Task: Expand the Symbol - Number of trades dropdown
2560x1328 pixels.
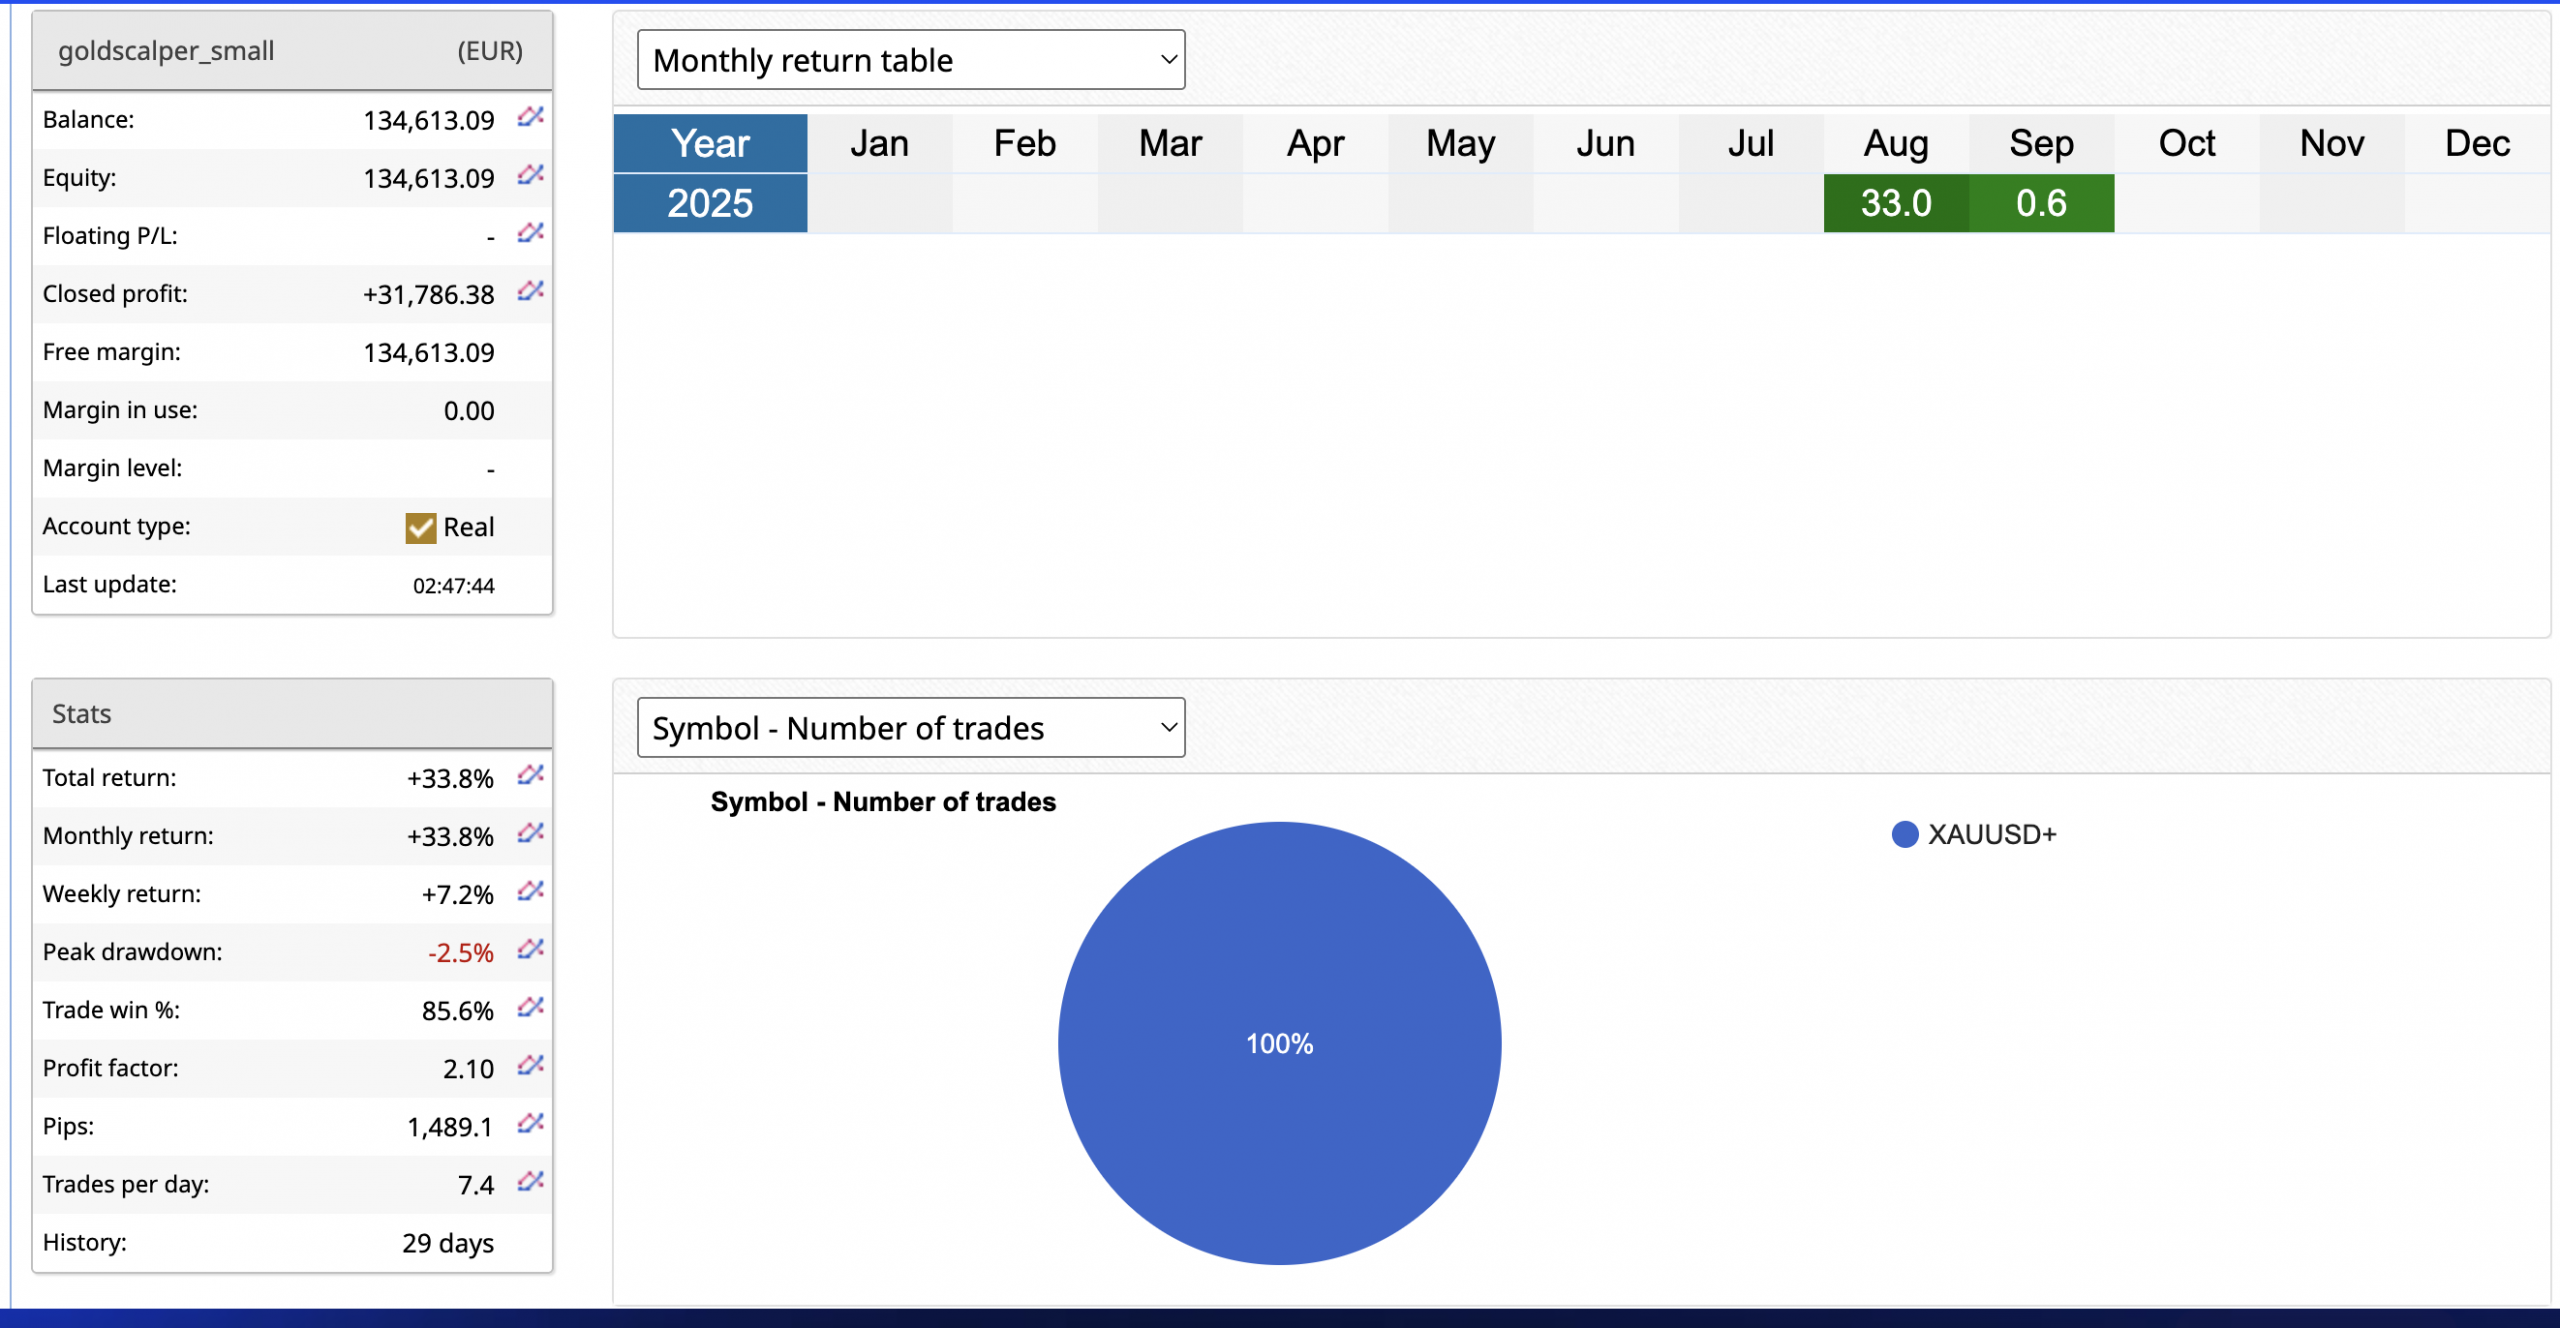Action: 910,728
